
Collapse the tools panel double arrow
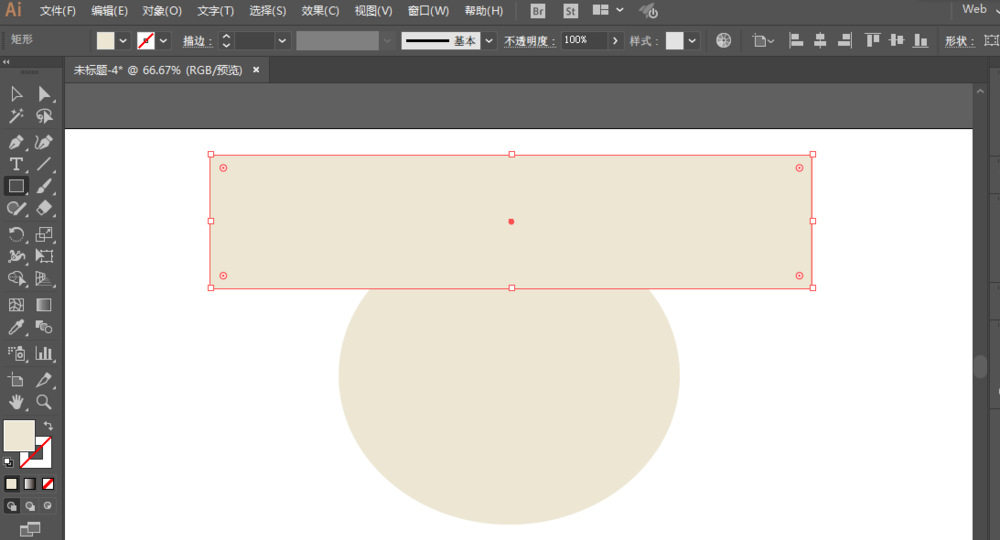click(x=6, y=62)
